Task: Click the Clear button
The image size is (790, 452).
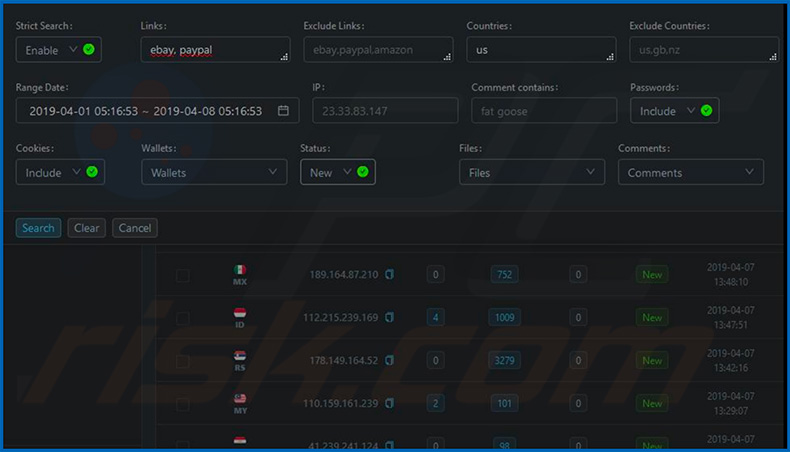Action: click(87, 228)
